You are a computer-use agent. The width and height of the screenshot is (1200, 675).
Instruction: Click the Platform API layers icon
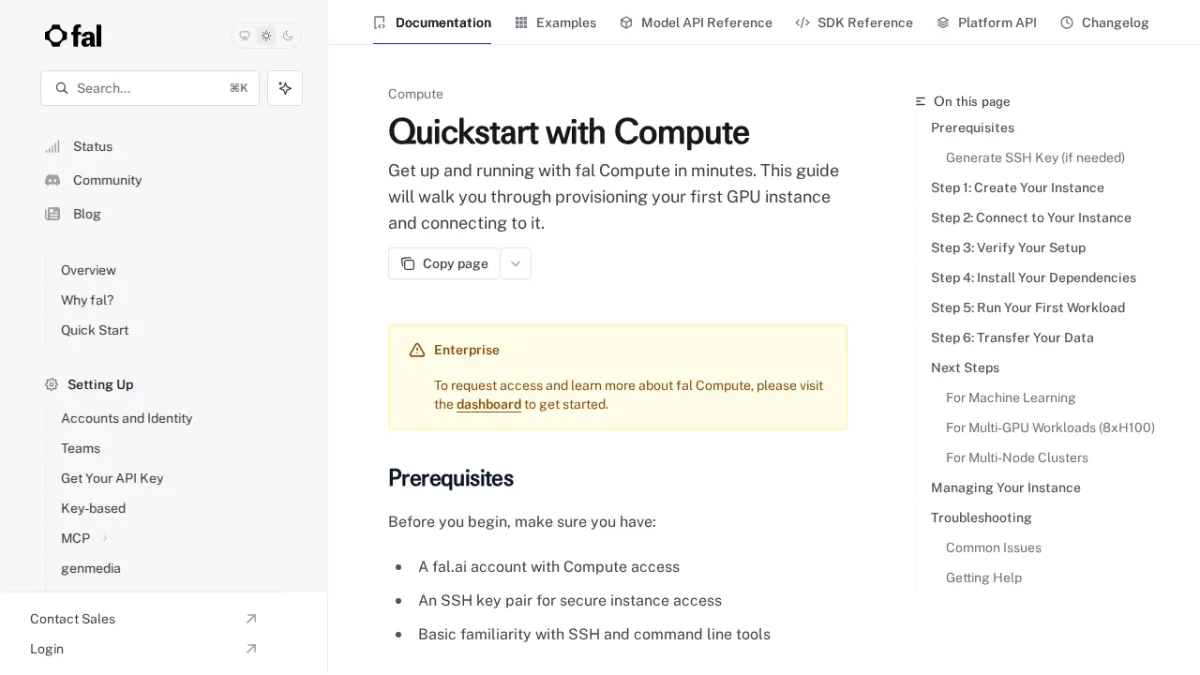coord(943,22)
